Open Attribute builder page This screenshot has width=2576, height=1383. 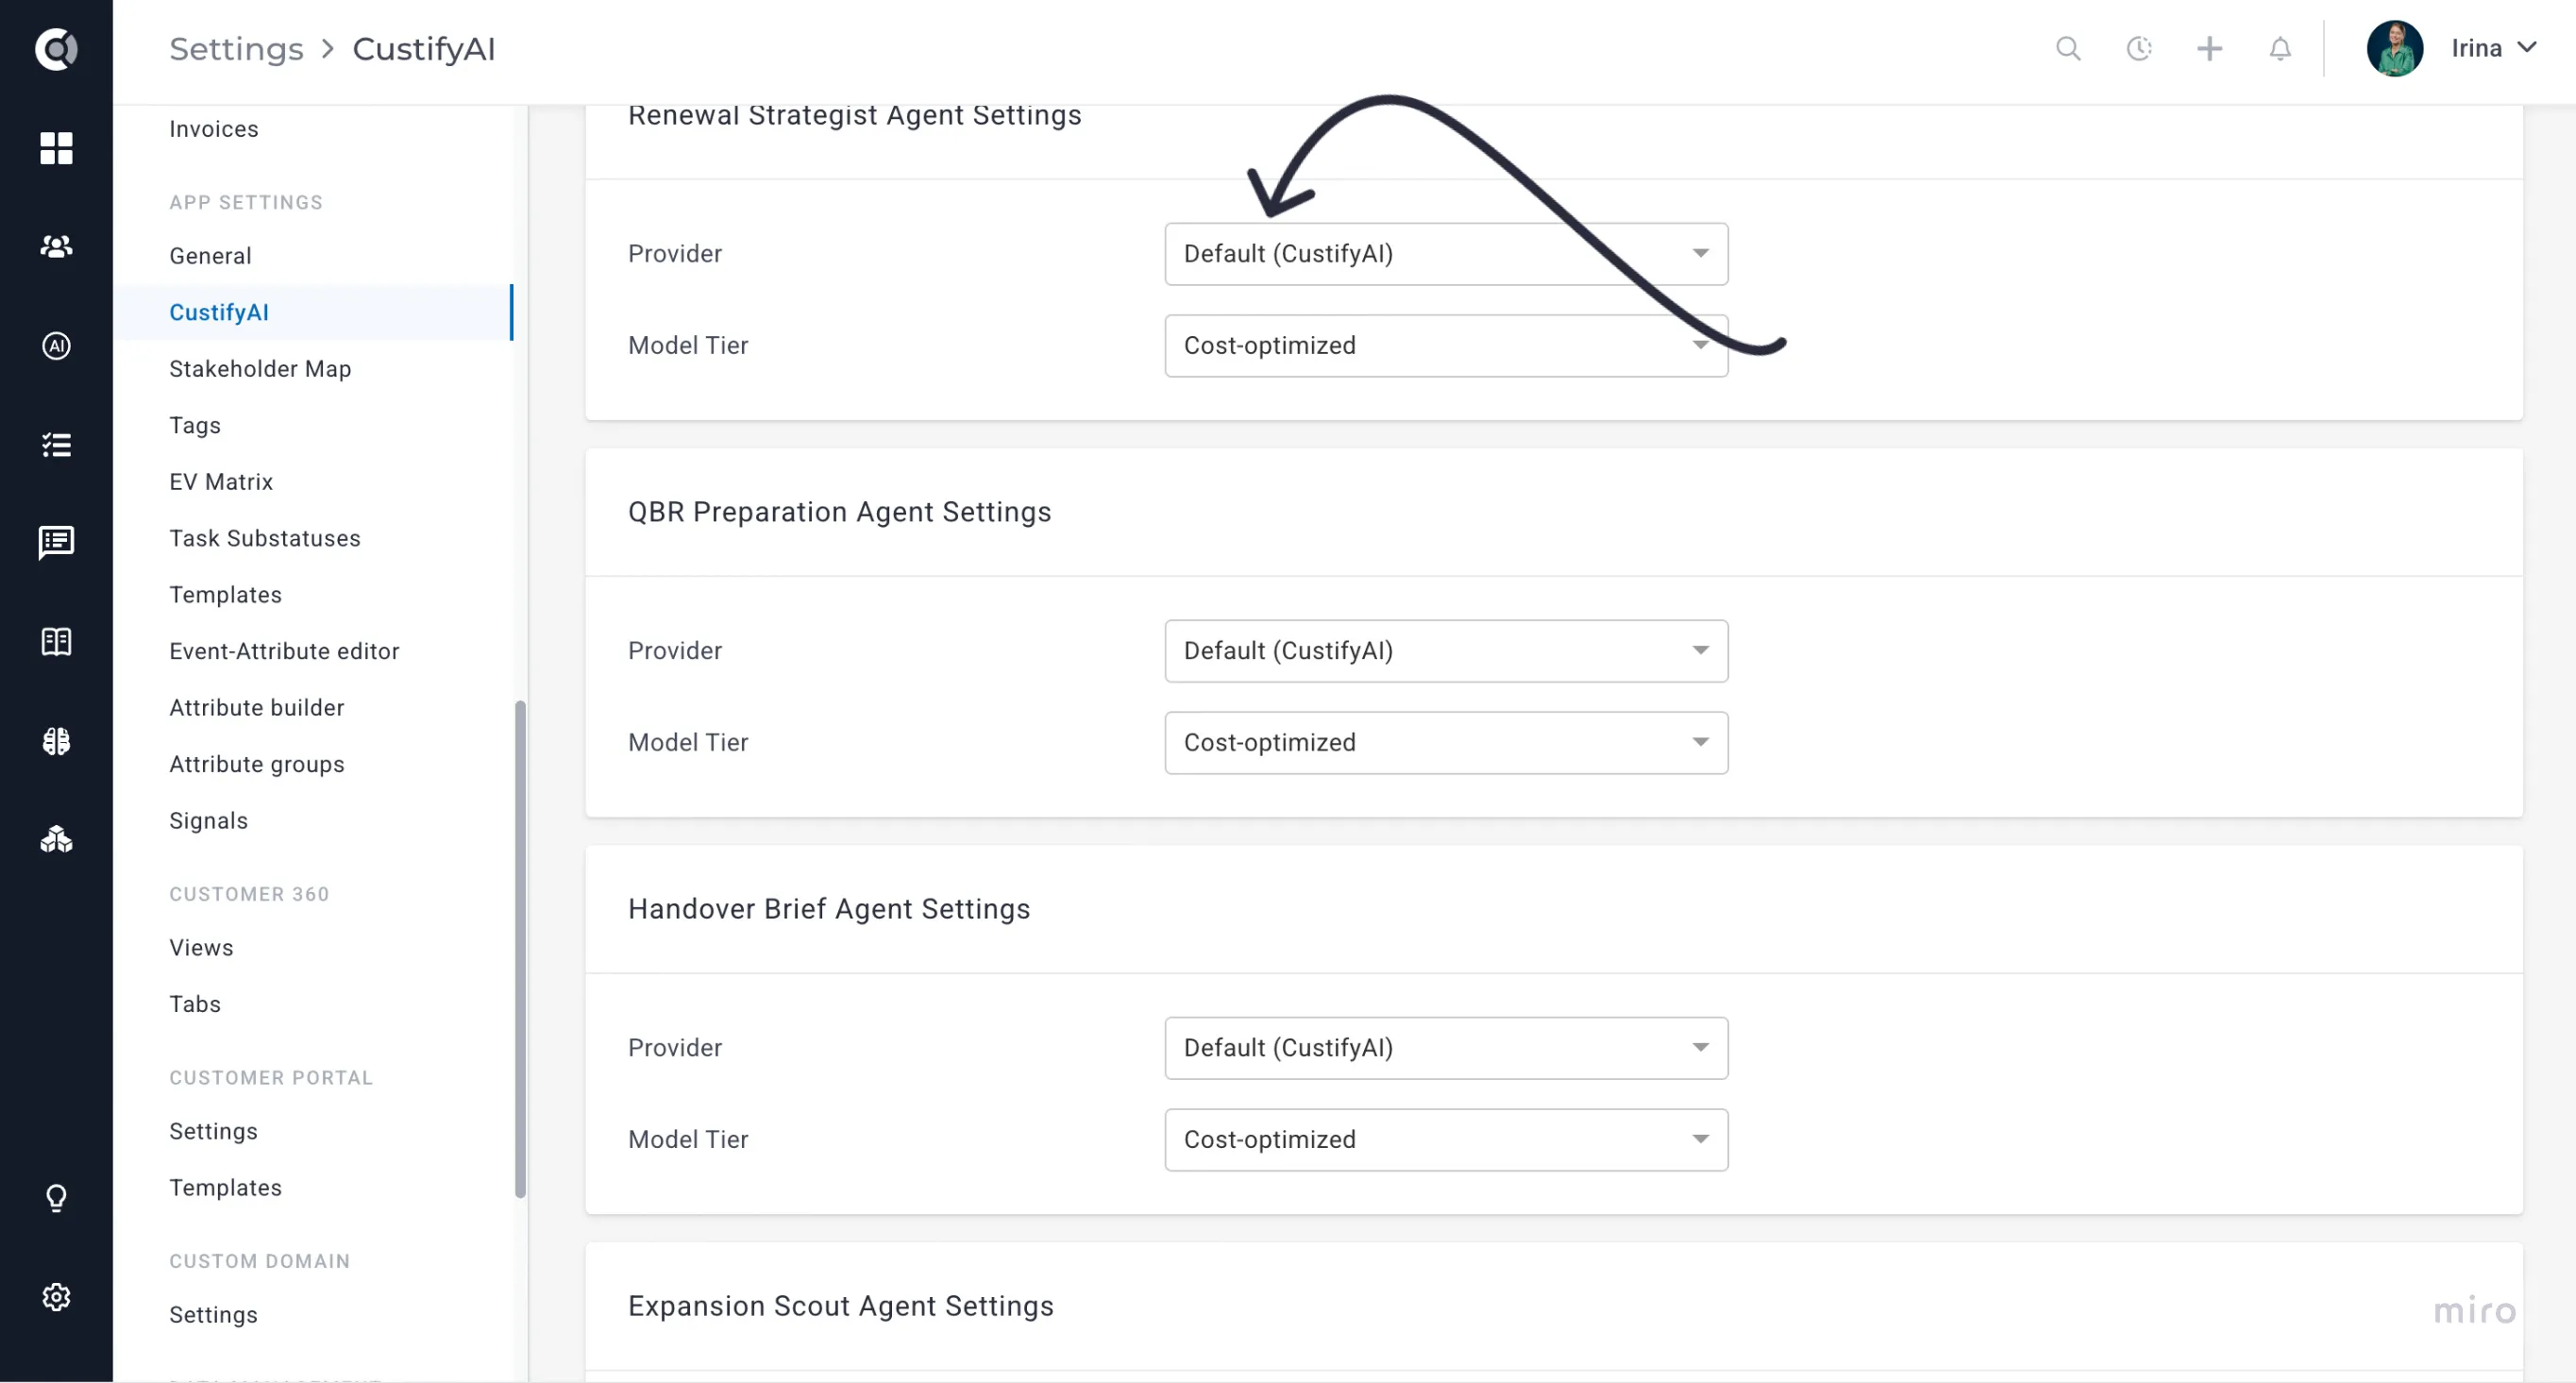[257, 708]
